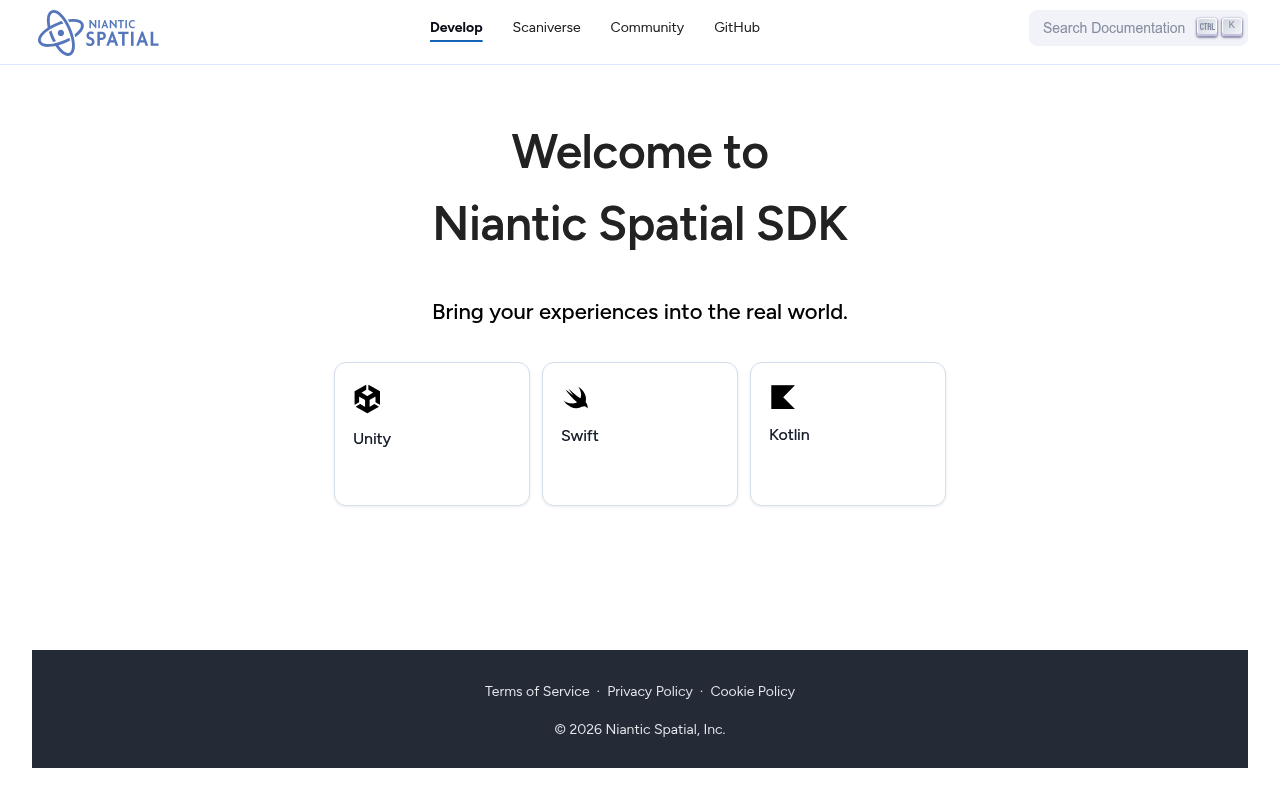Click 'Bring your experiences into the real world.'
1280x800 pixels.
(x=640, y=312)
